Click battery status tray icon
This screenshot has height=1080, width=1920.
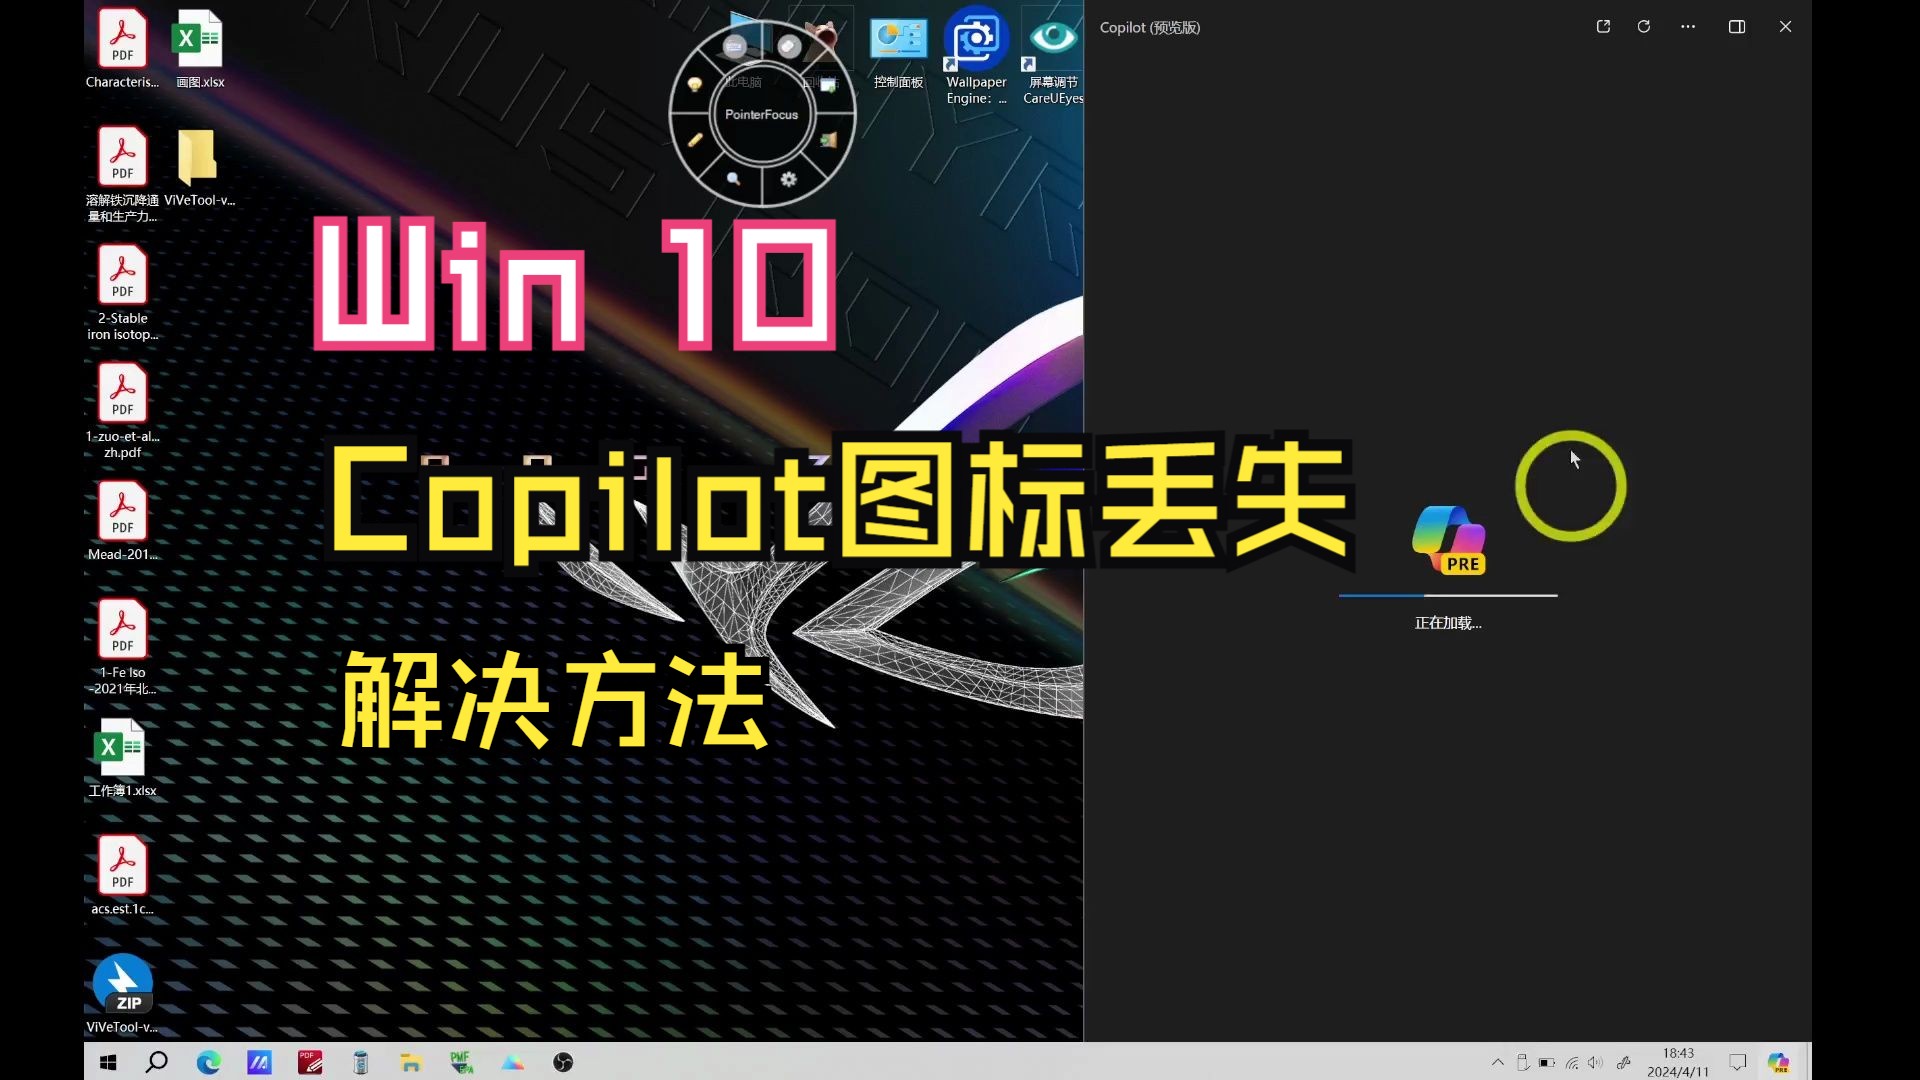1547,1062
